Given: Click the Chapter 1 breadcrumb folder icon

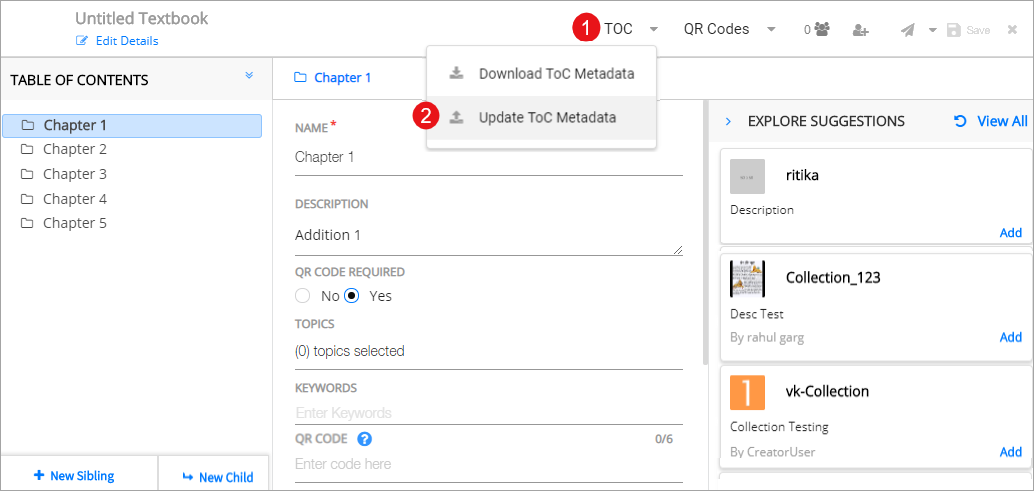Looking at the screenshot, I should click(x=300, y=78).
